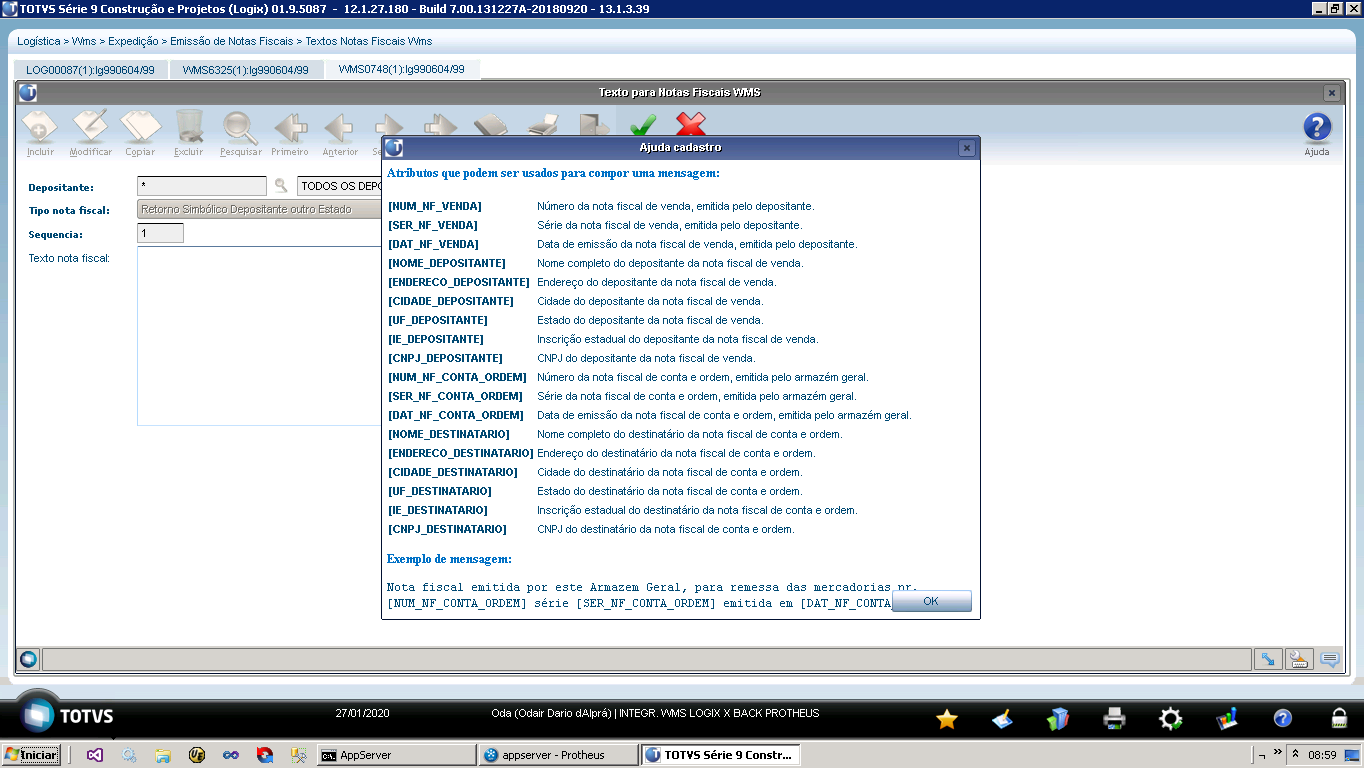The height and width of the screenshot is (768, 1364).
Task: Click [UF_DEPOSITANTE] attribute text
Action: pos(437,320)
